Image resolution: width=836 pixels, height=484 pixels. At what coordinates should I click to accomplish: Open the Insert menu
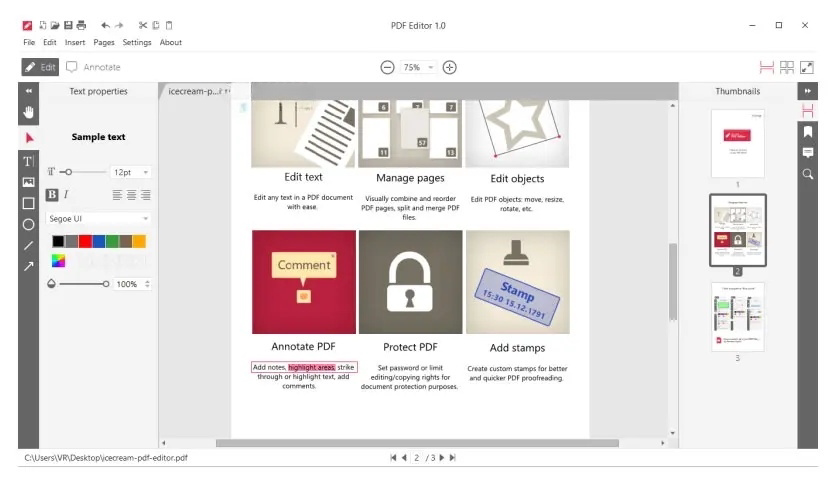75,42
